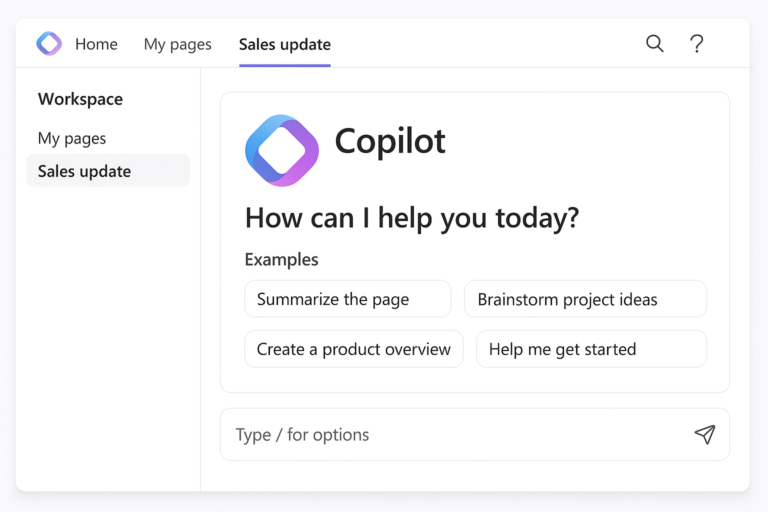Select the Sales update tab in top bar
This screenshot has height=512, width=768.
click(284, 44)
